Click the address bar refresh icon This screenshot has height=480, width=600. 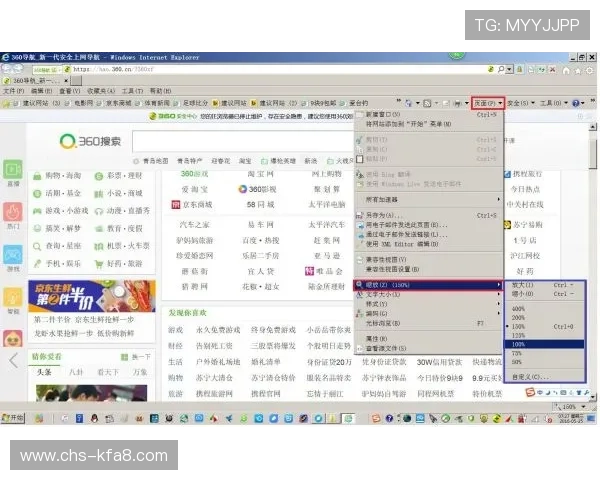coord(541,70)
